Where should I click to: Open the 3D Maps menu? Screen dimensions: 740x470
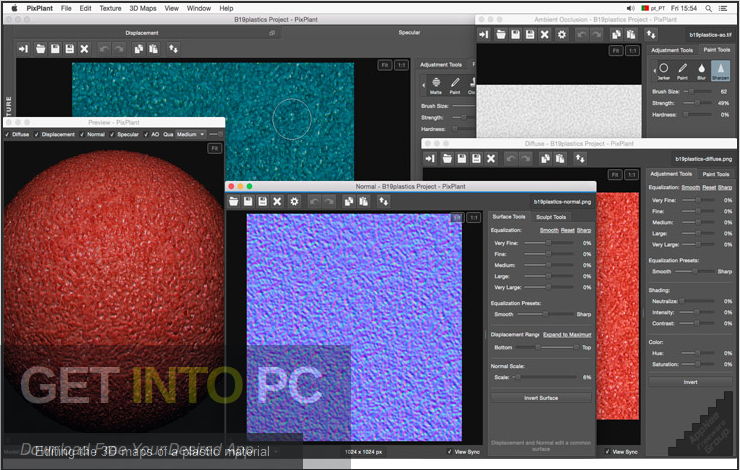pos(143,8)
